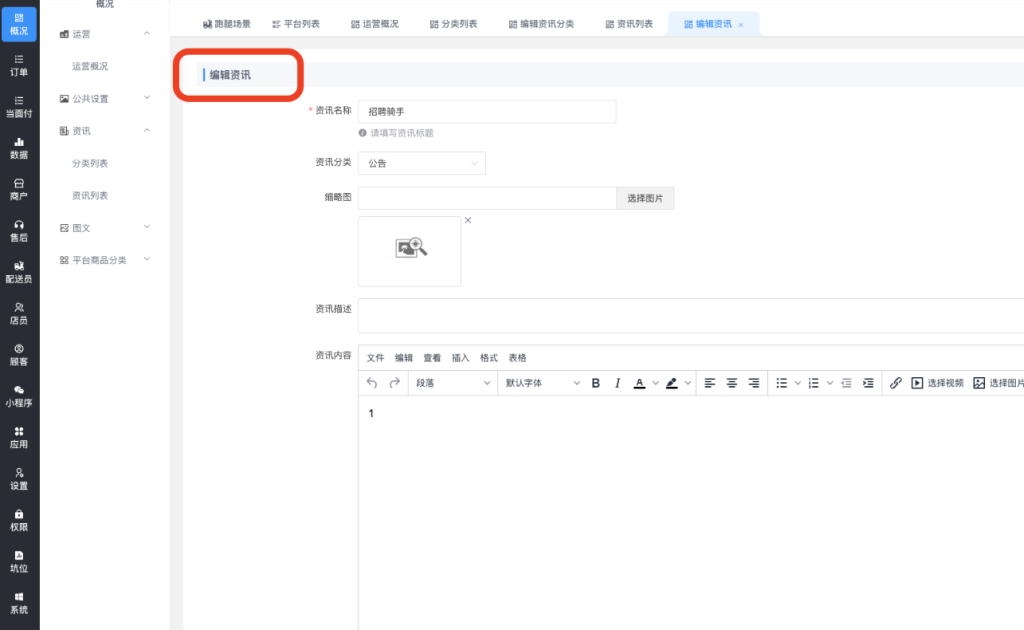
Task: Click the undo arrow in the editor
Action: click(x=373, y=383)
